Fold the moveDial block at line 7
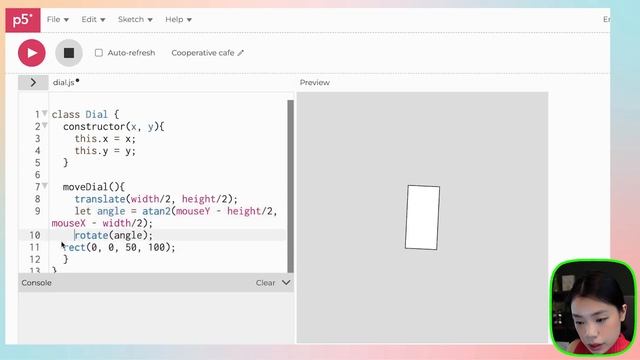 point(44,186)
